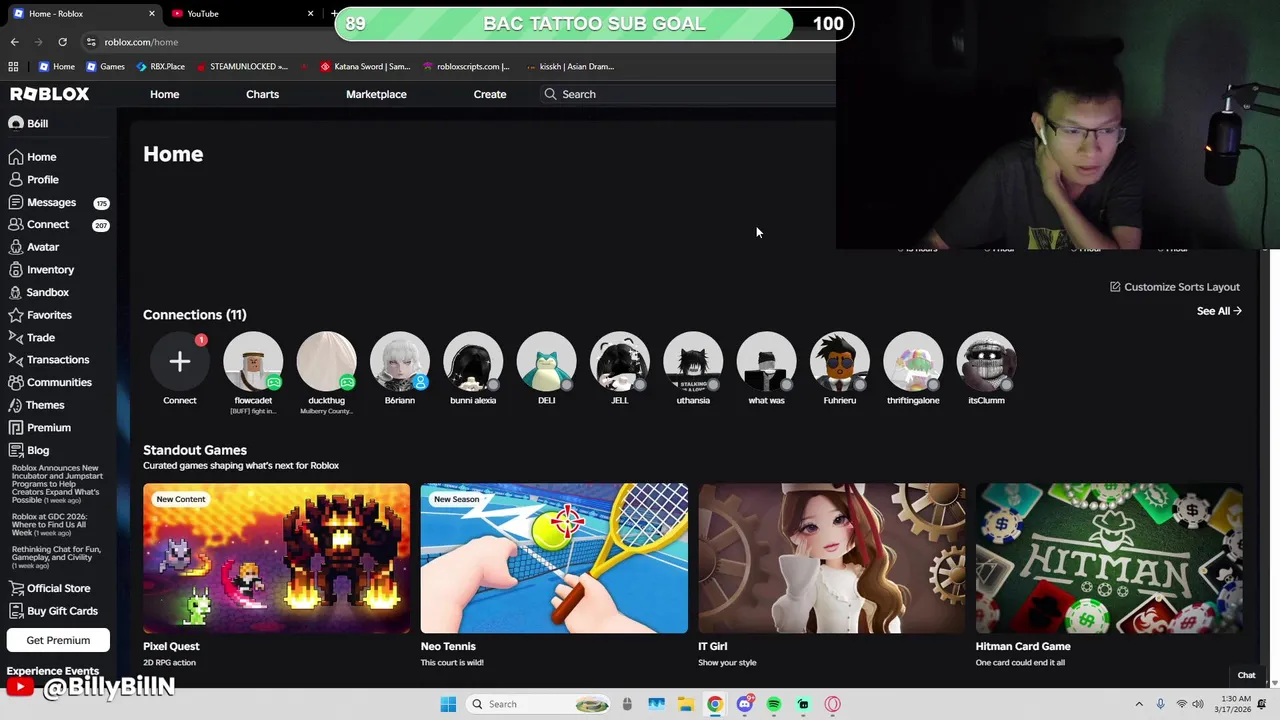Click the Roblox logo

(x=50, y=94)
